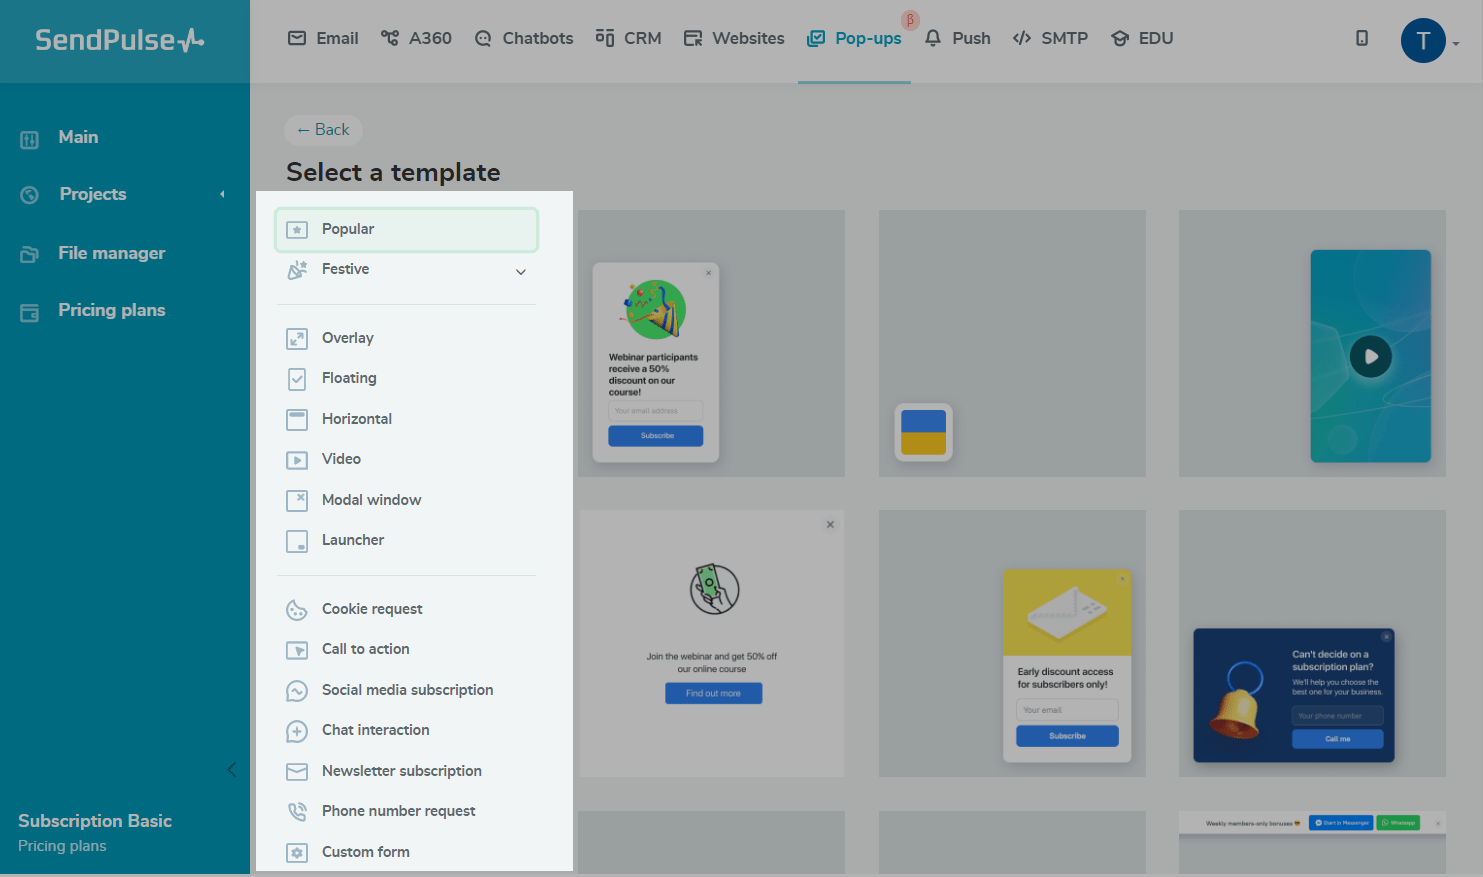Select the Pop-ups tab
Screen dimensions: 1483x877
pos(855,38)
